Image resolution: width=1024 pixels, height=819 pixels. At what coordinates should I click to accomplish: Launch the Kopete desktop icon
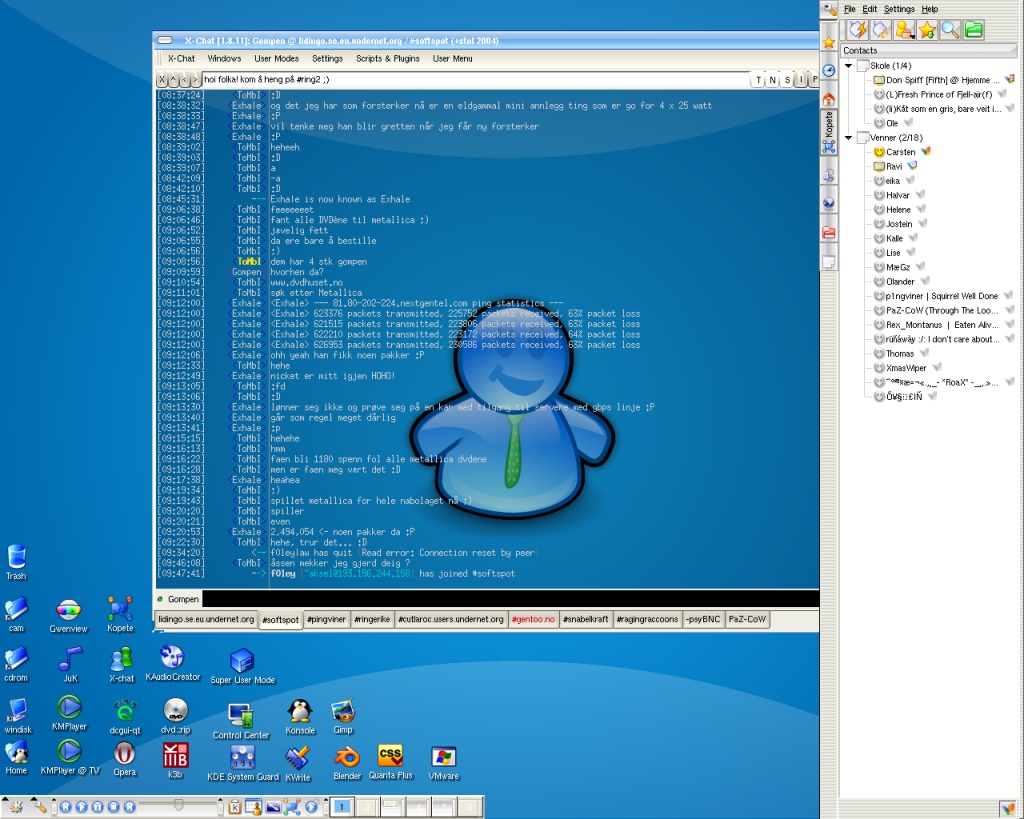tap(120, 615)
